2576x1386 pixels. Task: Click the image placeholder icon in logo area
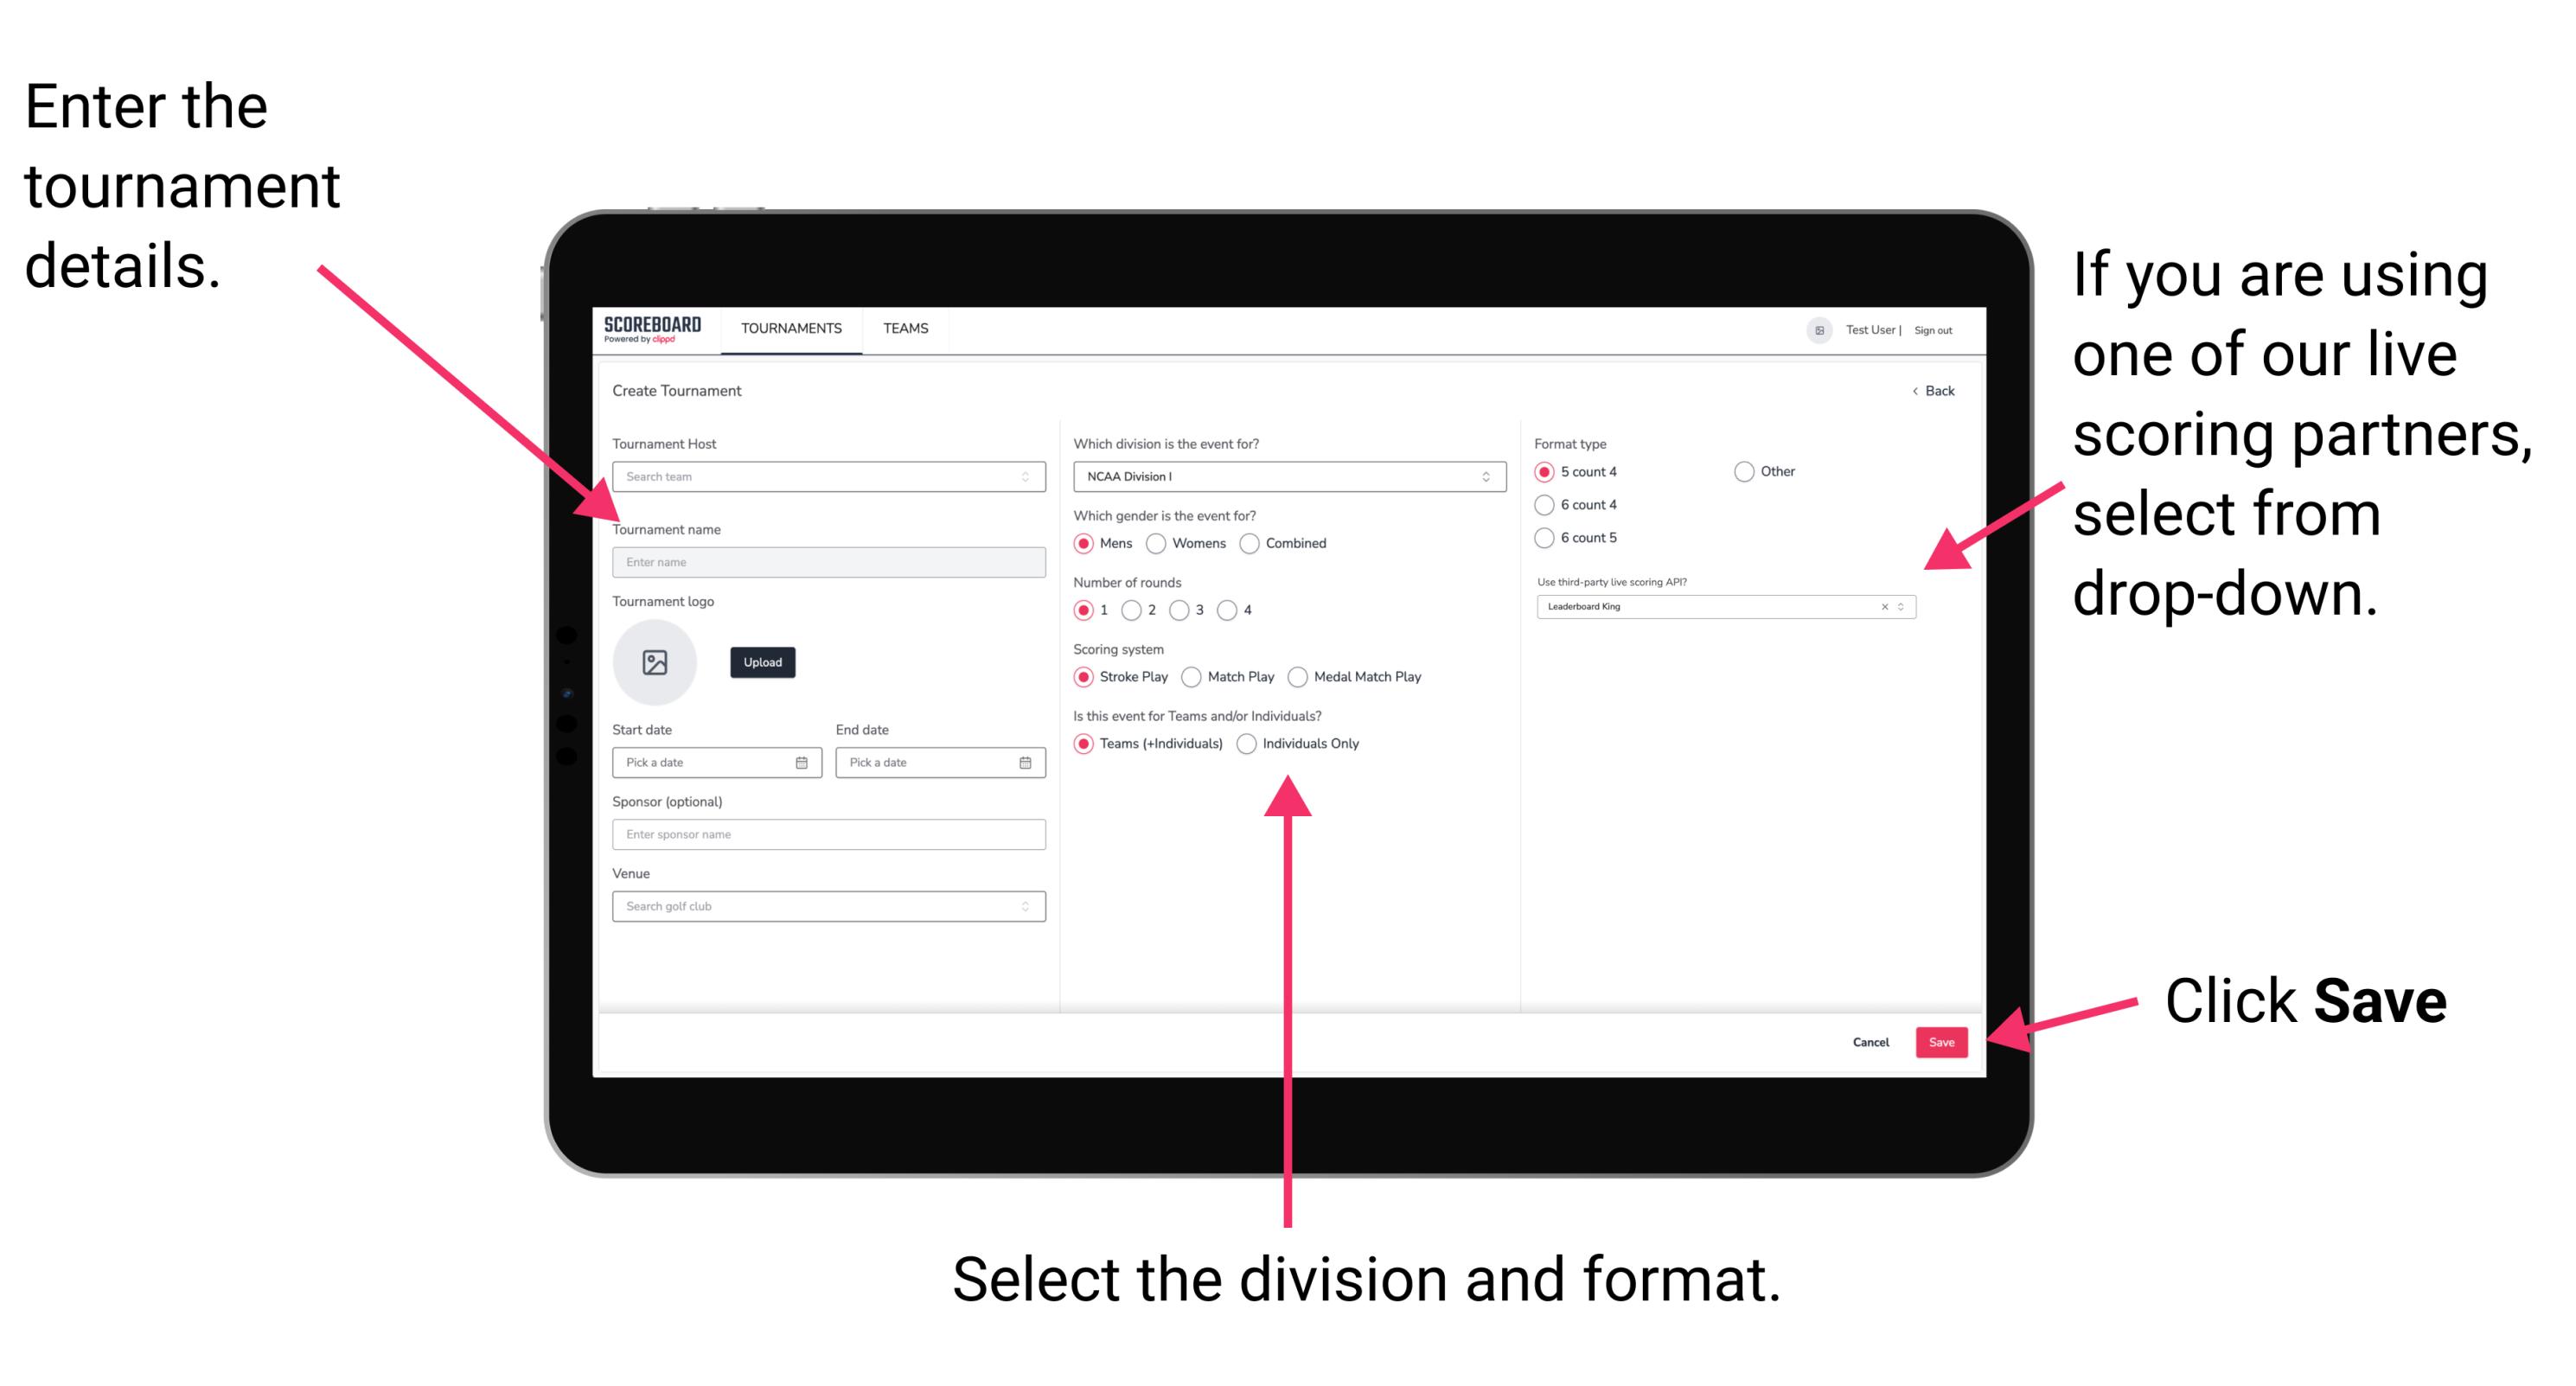(655, 661)
